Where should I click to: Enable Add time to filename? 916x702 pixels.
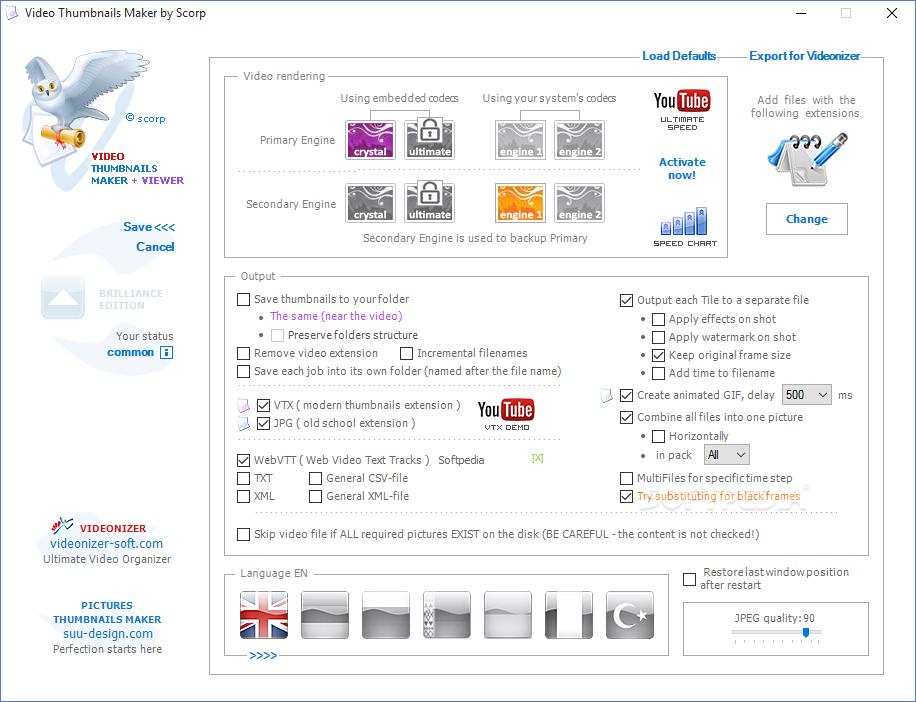coord(658,373)
